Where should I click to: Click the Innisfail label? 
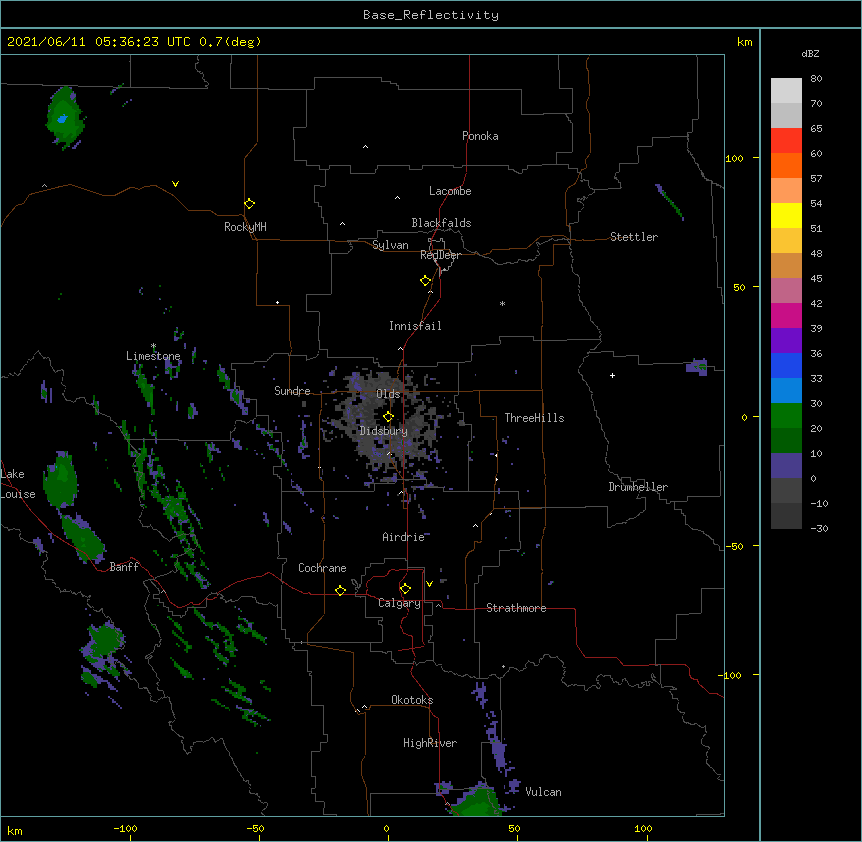pos(415,326)
